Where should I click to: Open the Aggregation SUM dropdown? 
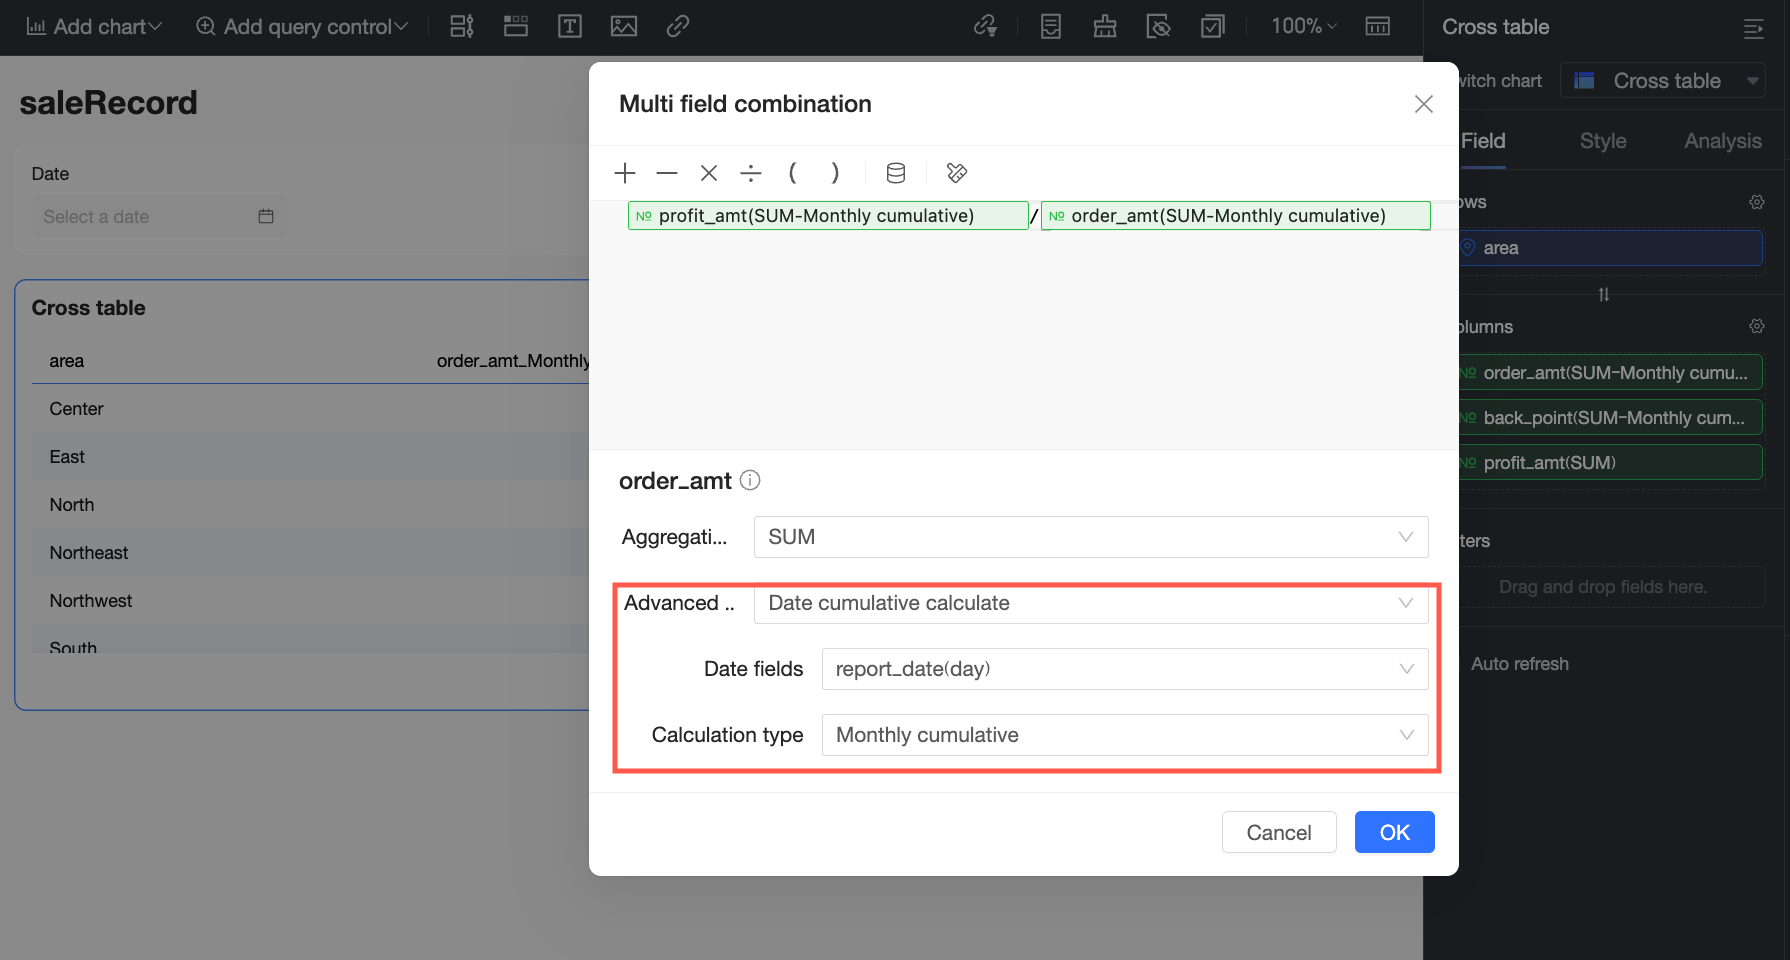(1091, 537)
